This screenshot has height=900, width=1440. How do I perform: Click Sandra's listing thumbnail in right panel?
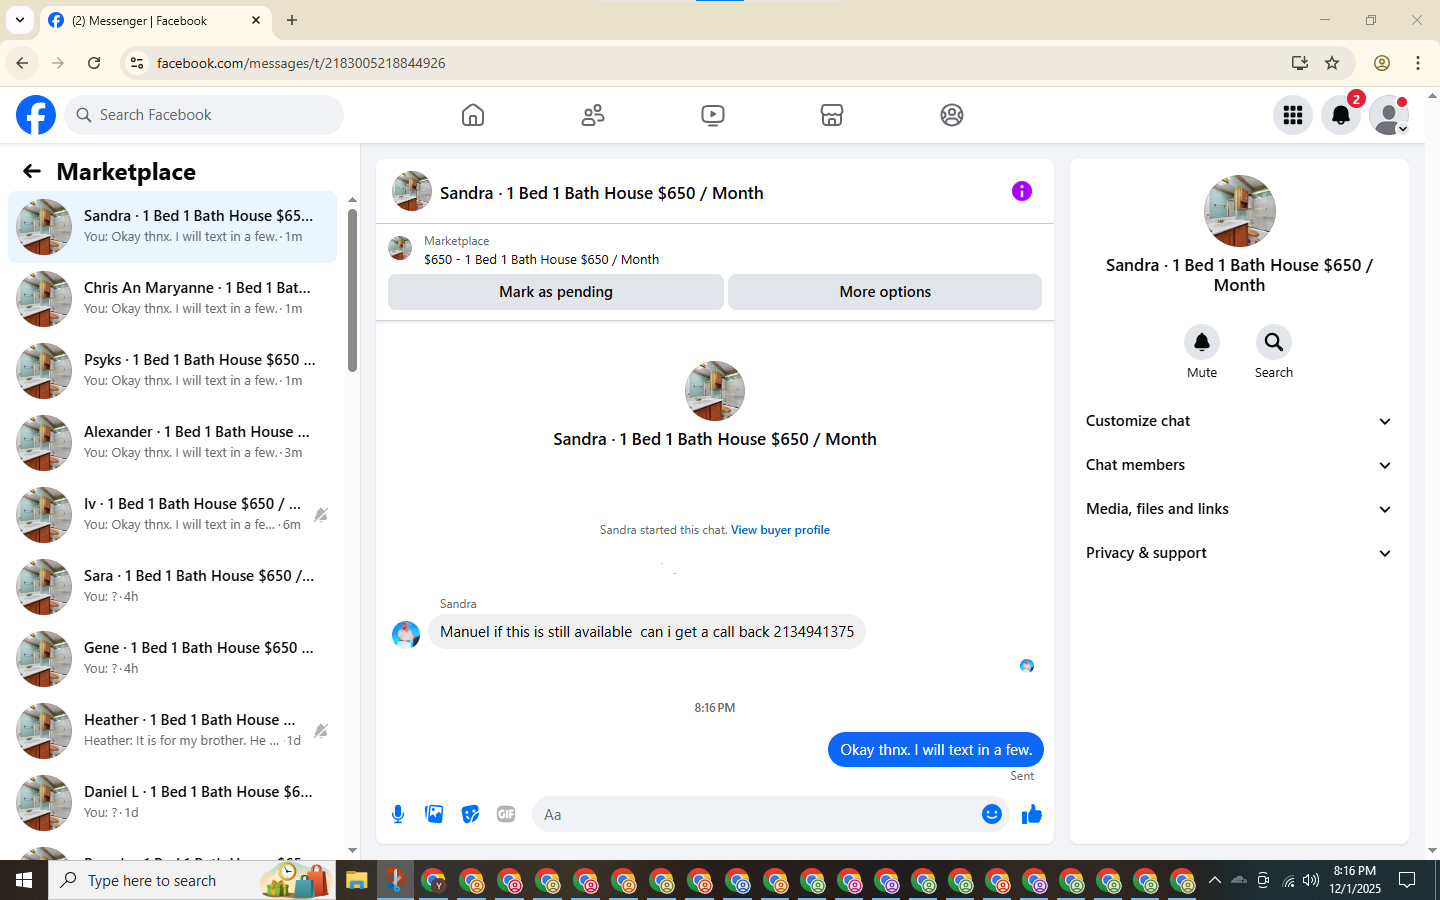1239,211
